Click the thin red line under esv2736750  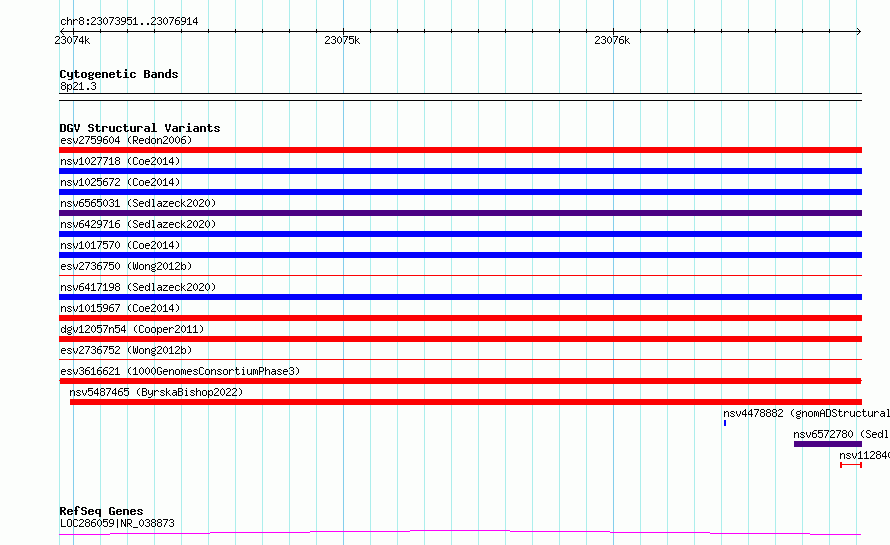(x=460, y=276)
